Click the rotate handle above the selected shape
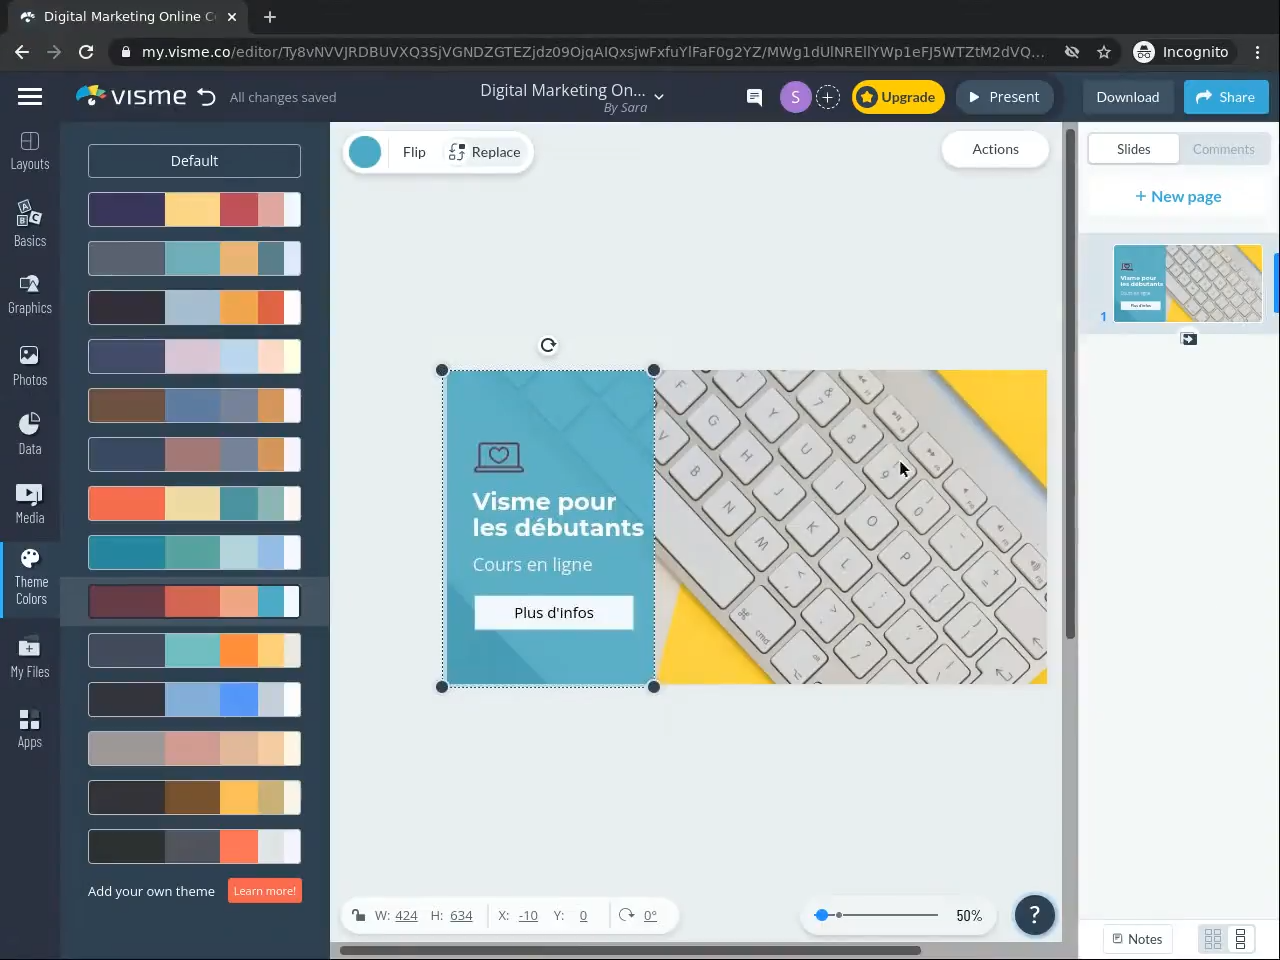This screenshot has height=960, width=1280. coord(548,345)
